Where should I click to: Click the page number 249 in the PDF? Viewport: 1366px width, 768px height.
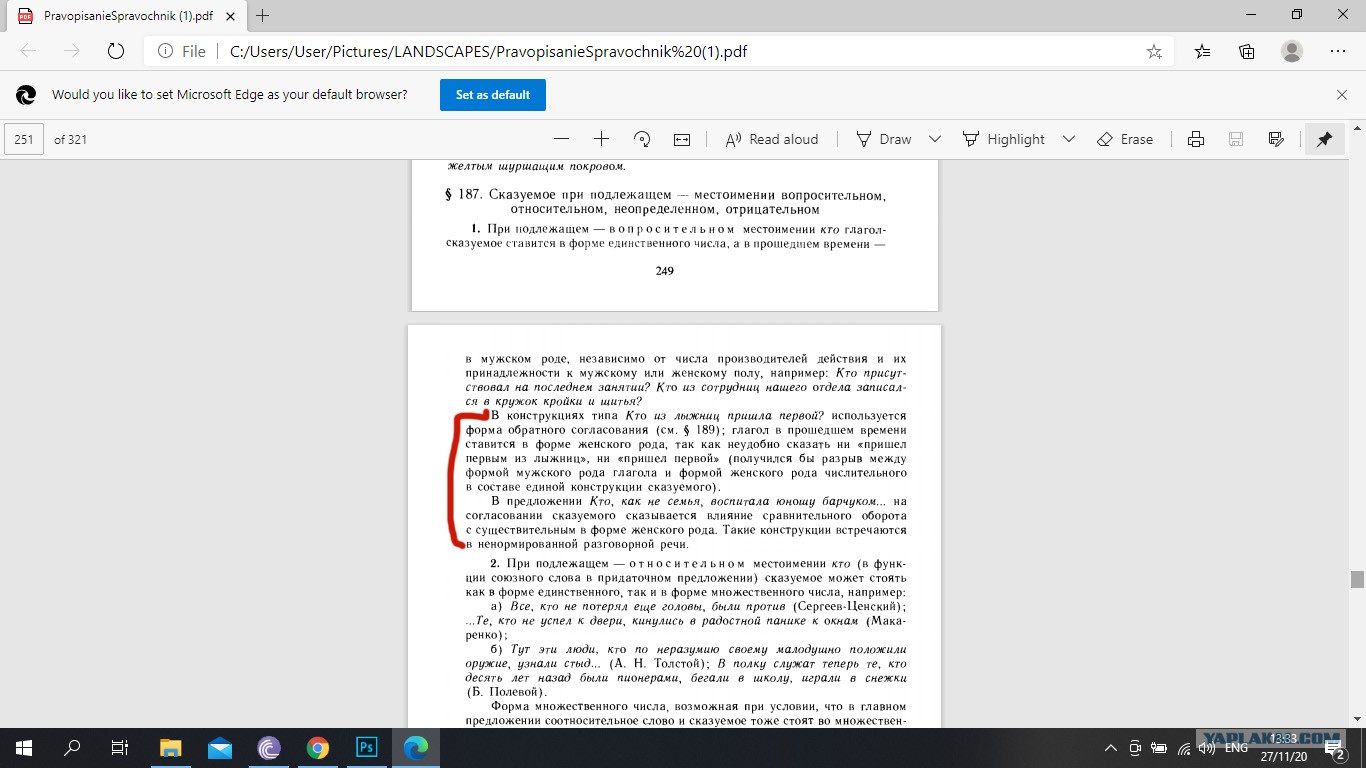click(664, 271)
